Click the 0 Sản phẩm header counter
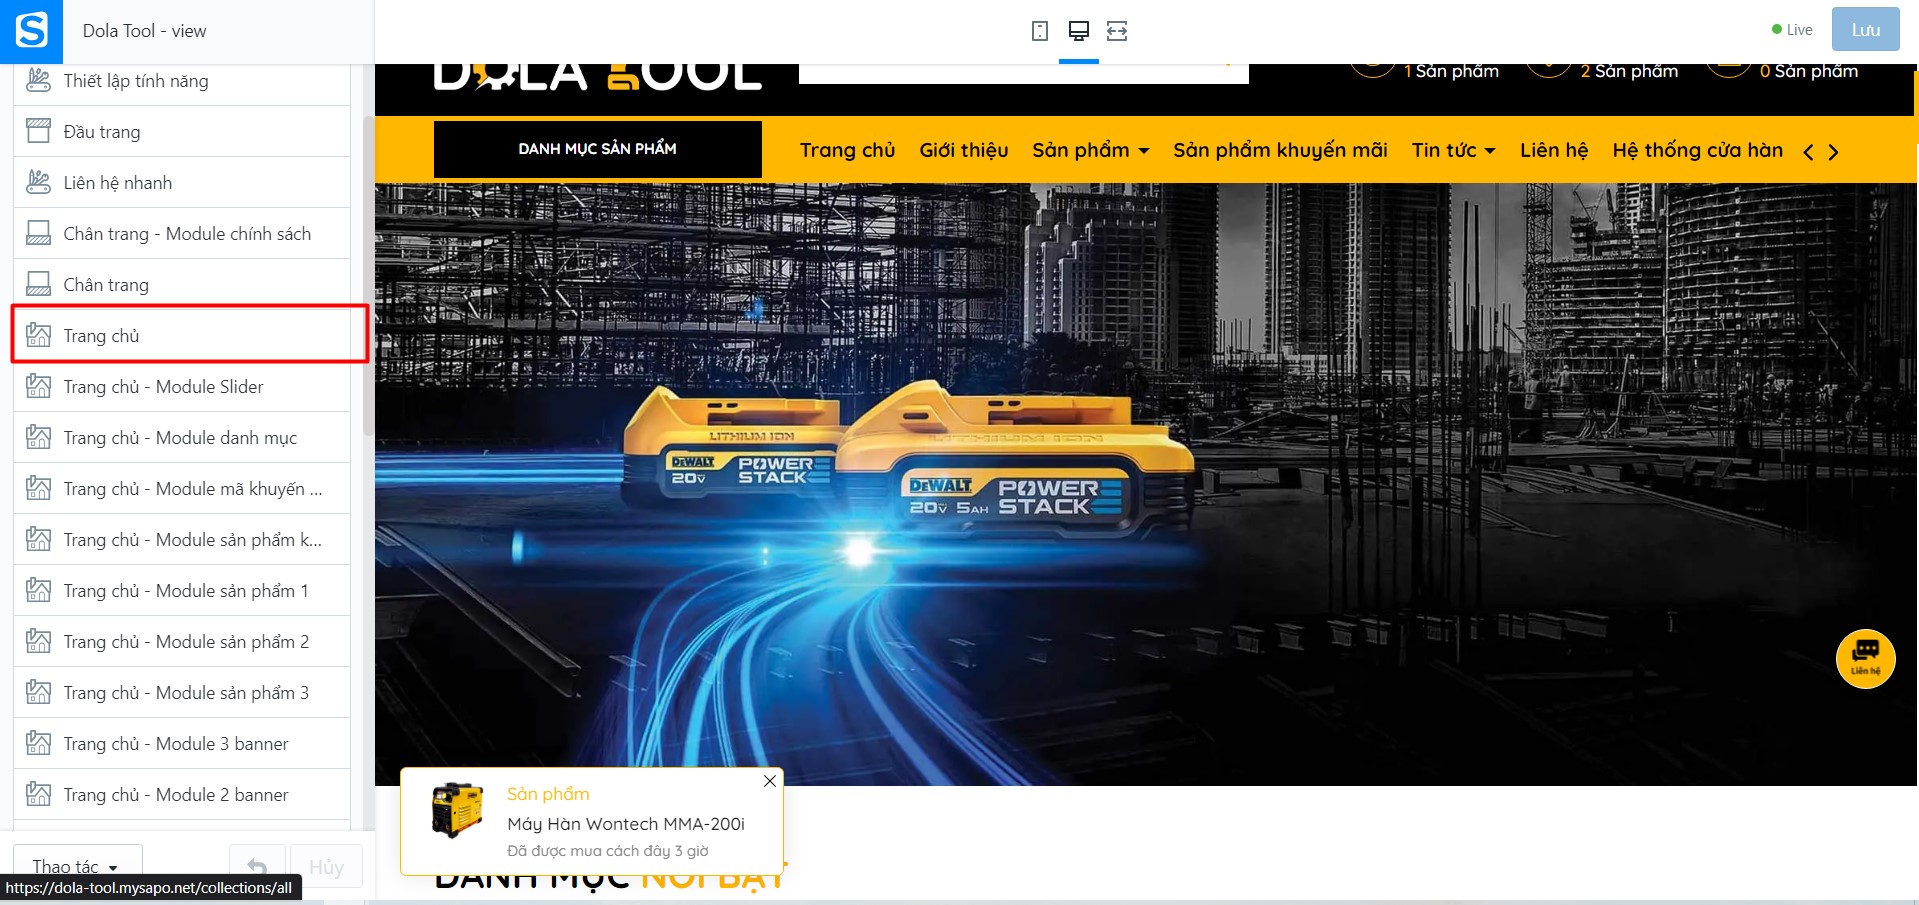The image size is (1919, 905). (1809, 71)
